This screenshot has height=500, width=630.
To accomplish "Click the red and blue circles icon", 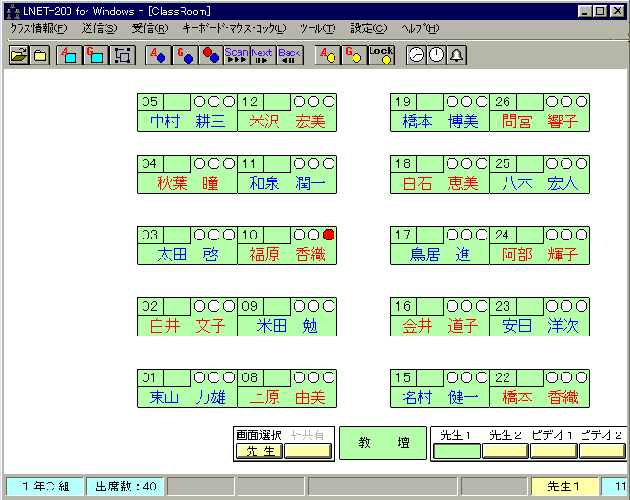I will tap(210, 55).
